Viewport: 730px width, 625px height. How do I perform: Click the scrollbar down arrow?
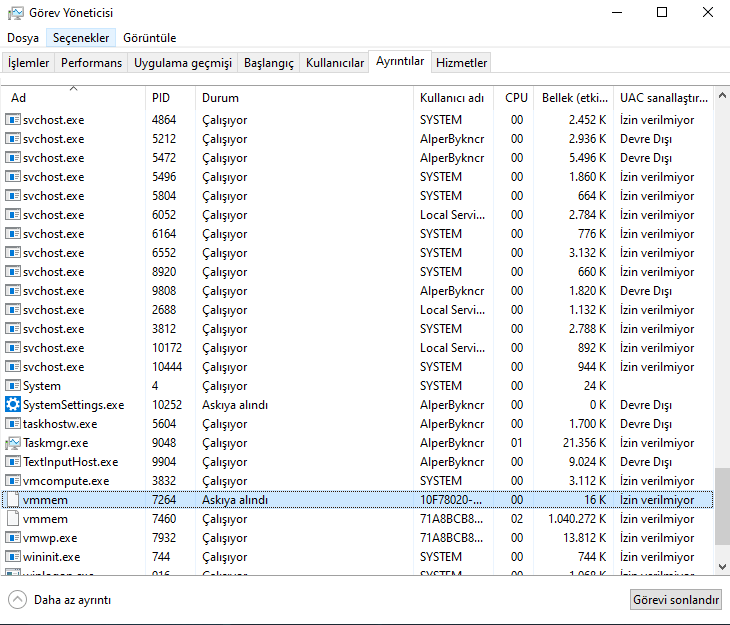(x=722, y=567)
